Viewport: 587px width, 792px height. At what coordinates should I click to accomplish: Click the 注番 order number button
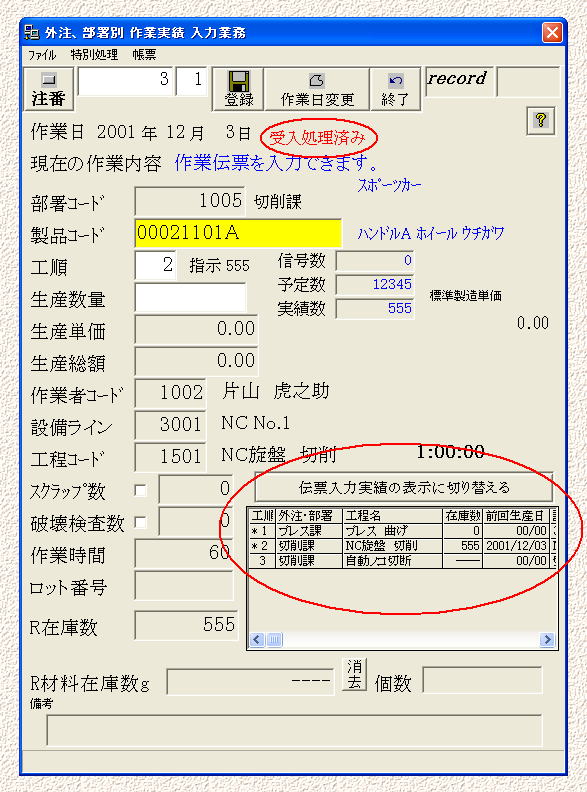(x=49, y=89)
